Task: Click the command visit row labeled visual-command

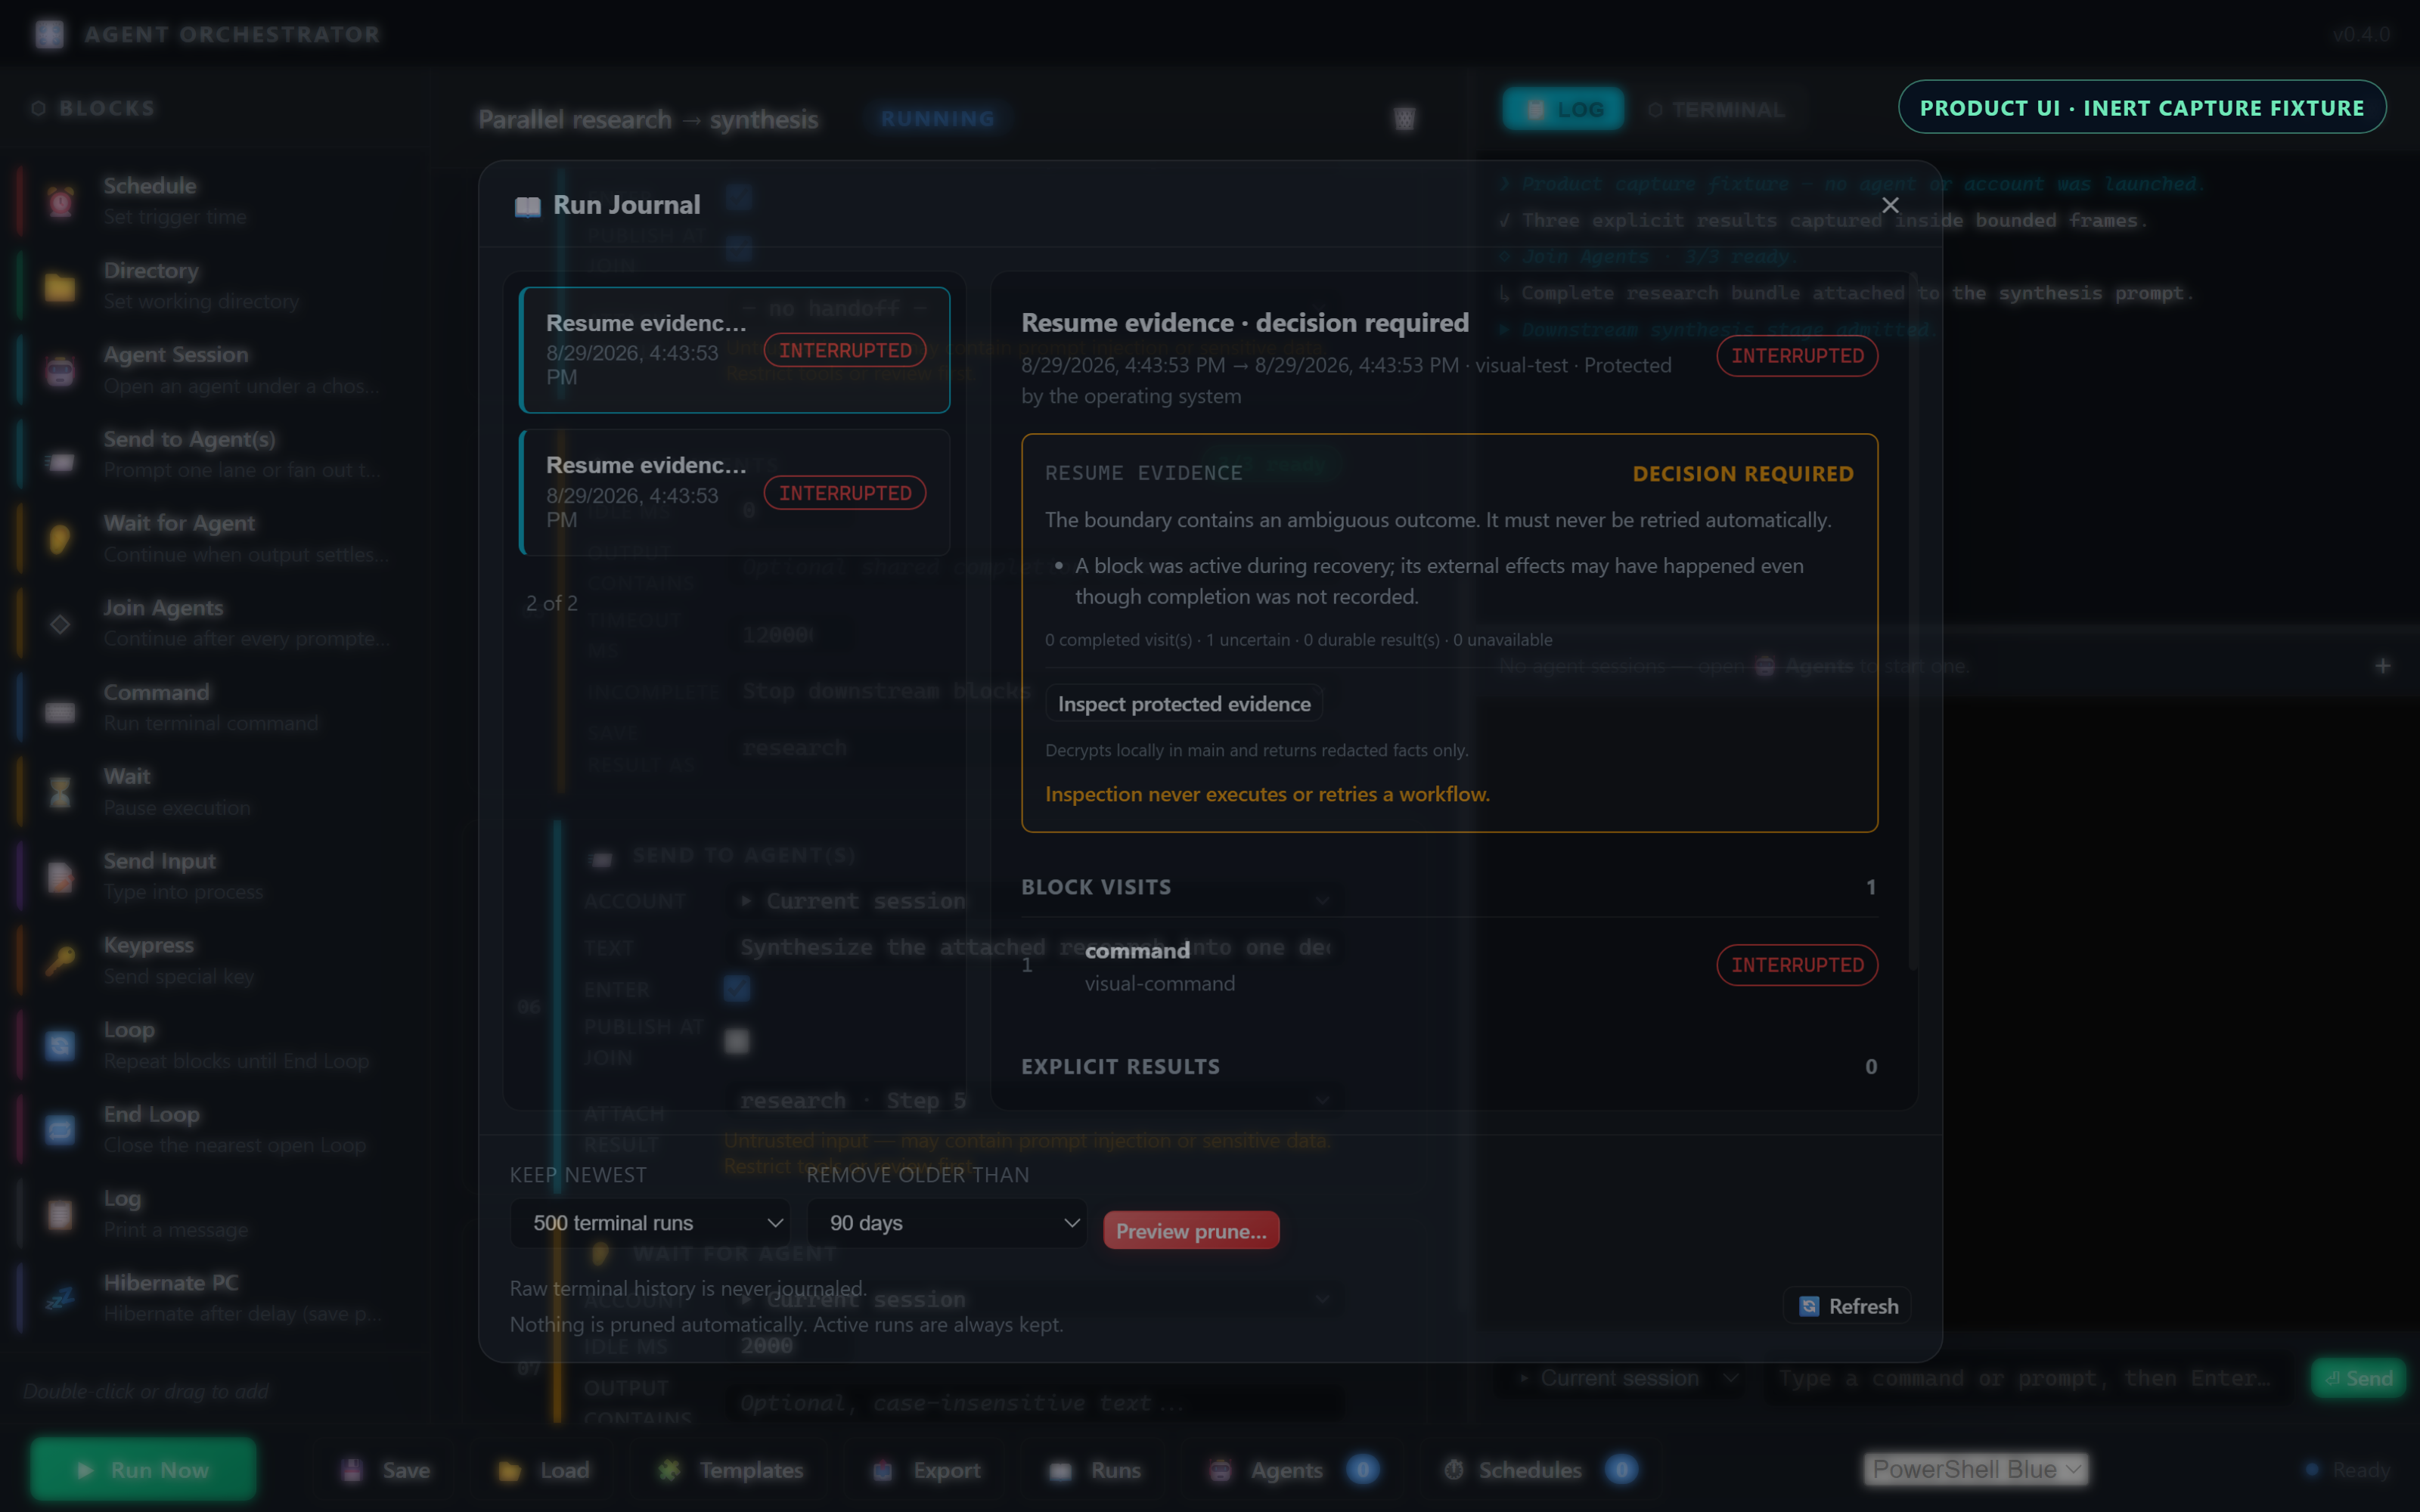Action: [x=1449, y=966]
